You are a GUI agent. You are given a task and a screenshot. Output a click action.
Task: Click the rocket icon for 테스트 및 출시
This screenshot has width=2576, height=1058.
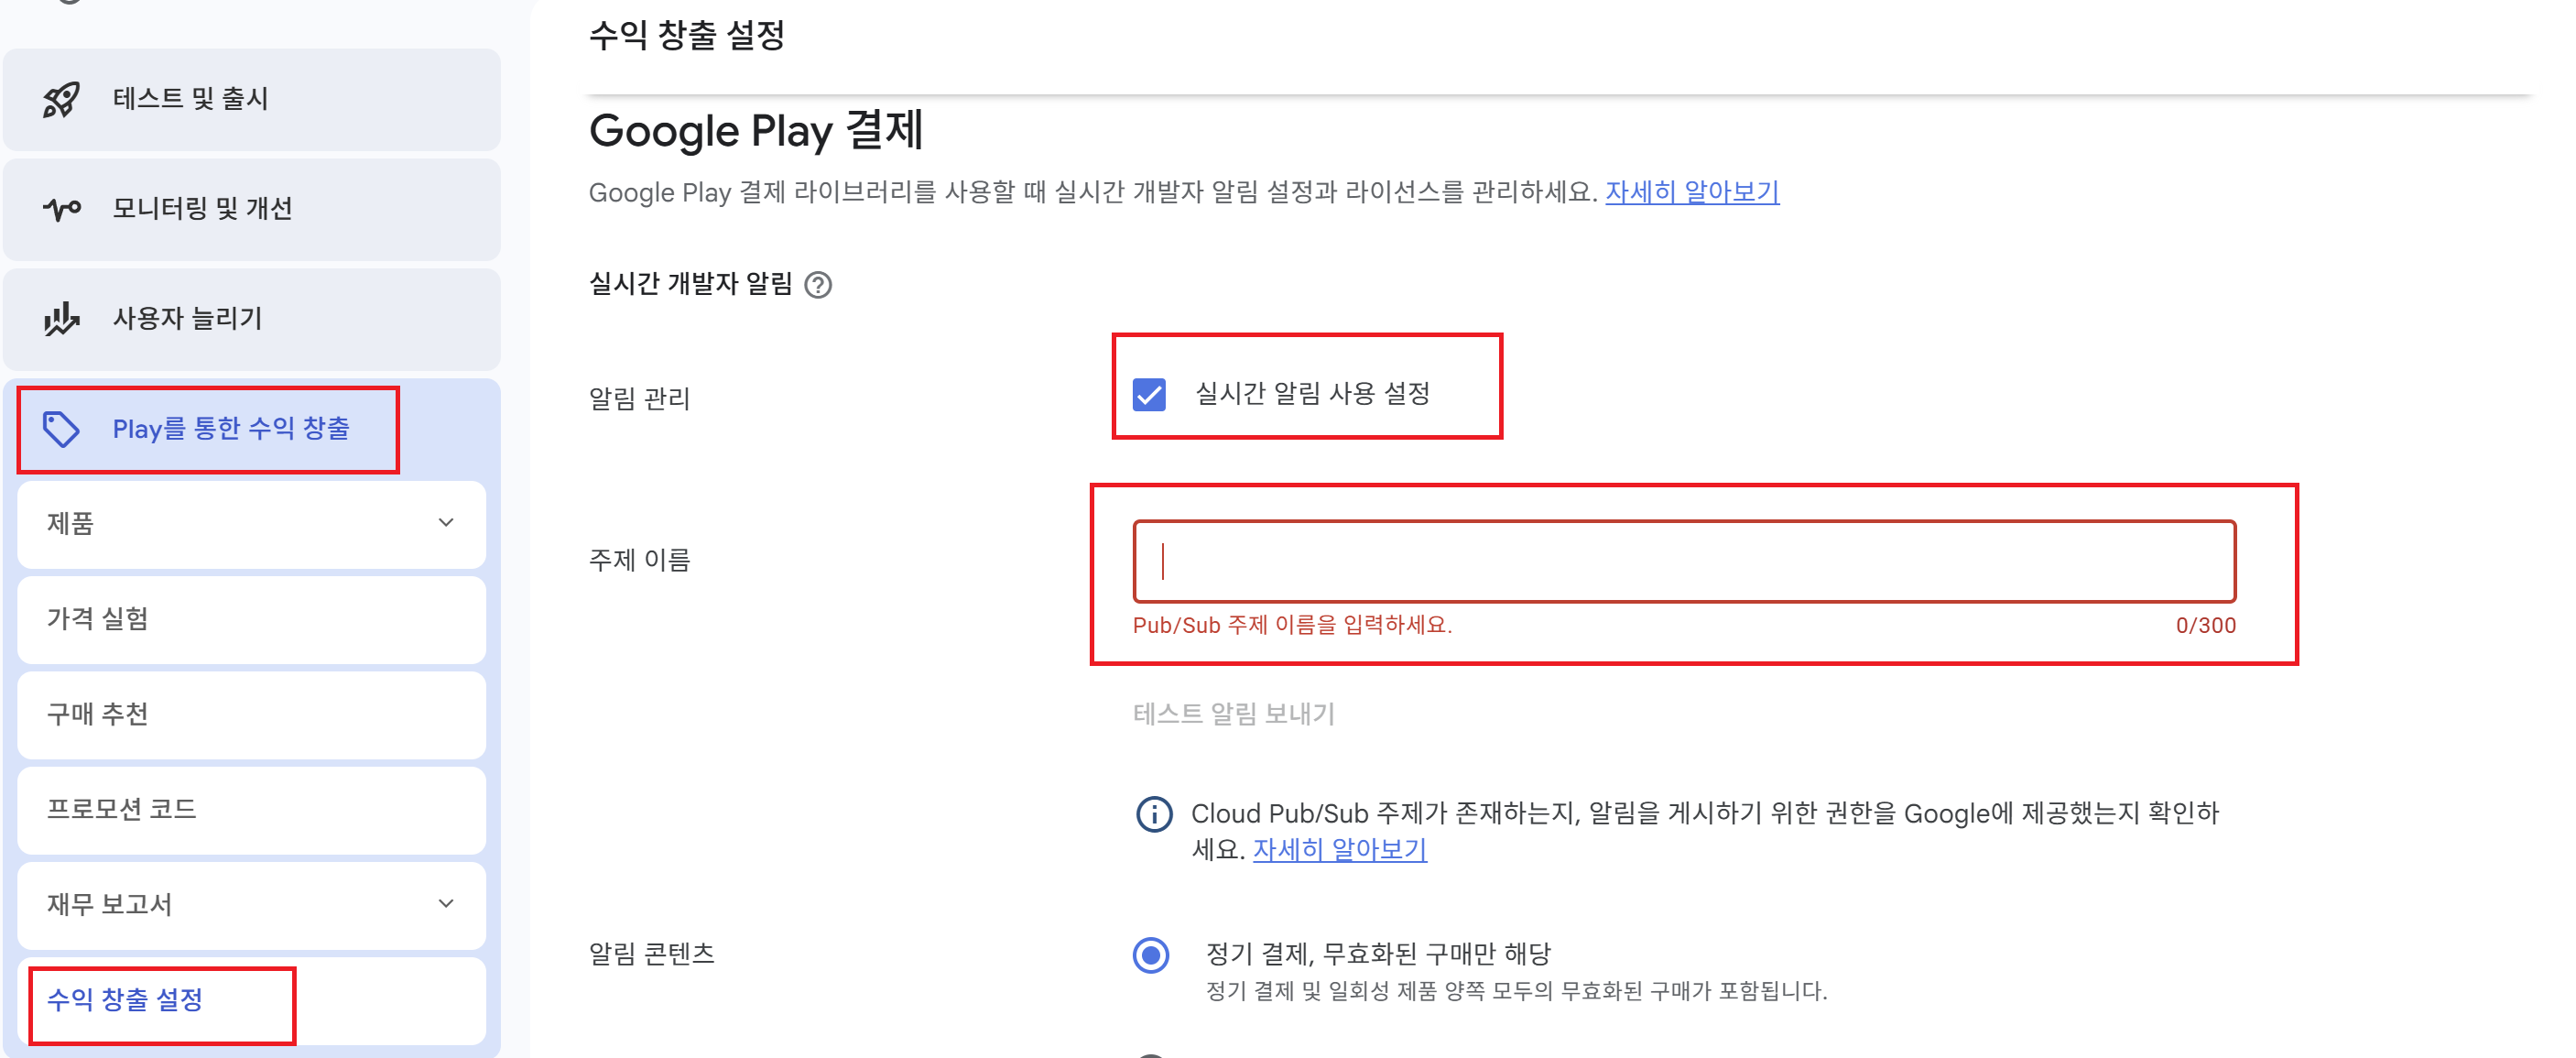coord(61,99)
